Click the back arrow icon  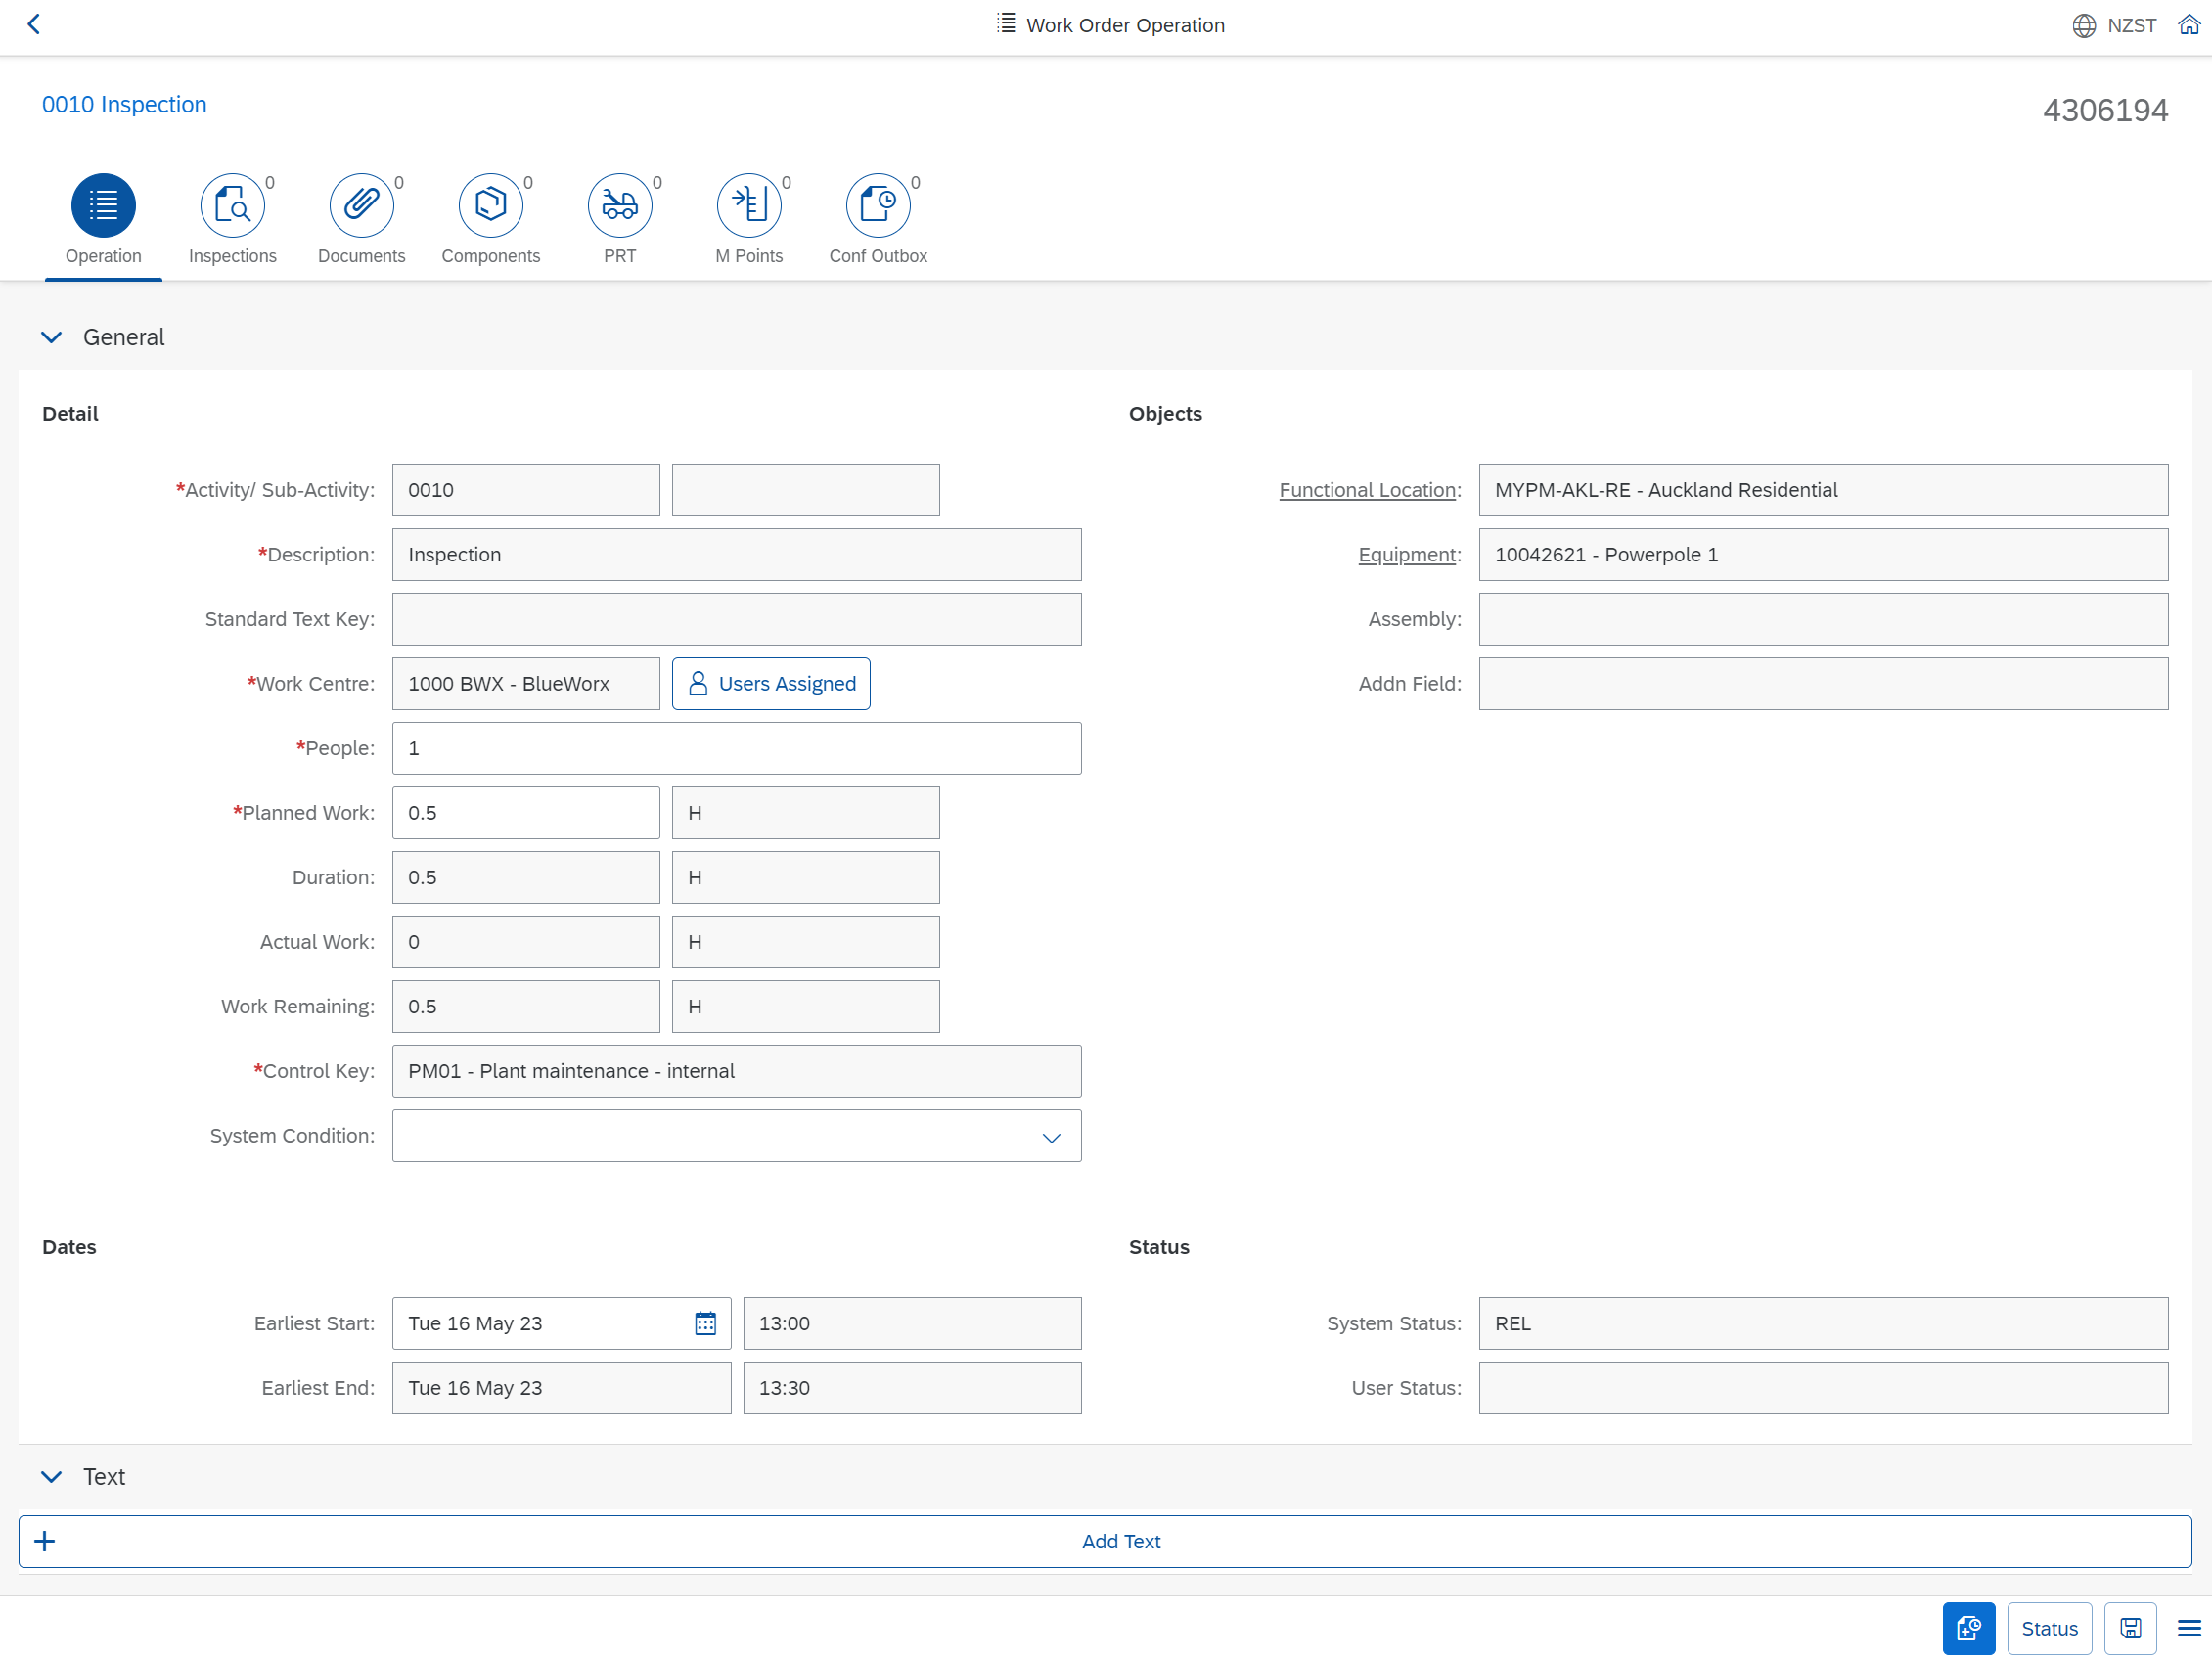pos(34,24)
